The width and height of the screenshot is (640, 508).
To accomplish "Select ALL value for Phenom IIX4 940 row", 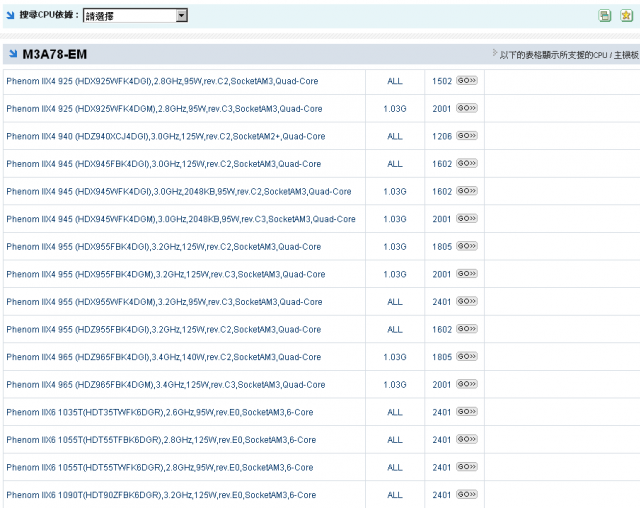I will [x=395, y=136].
